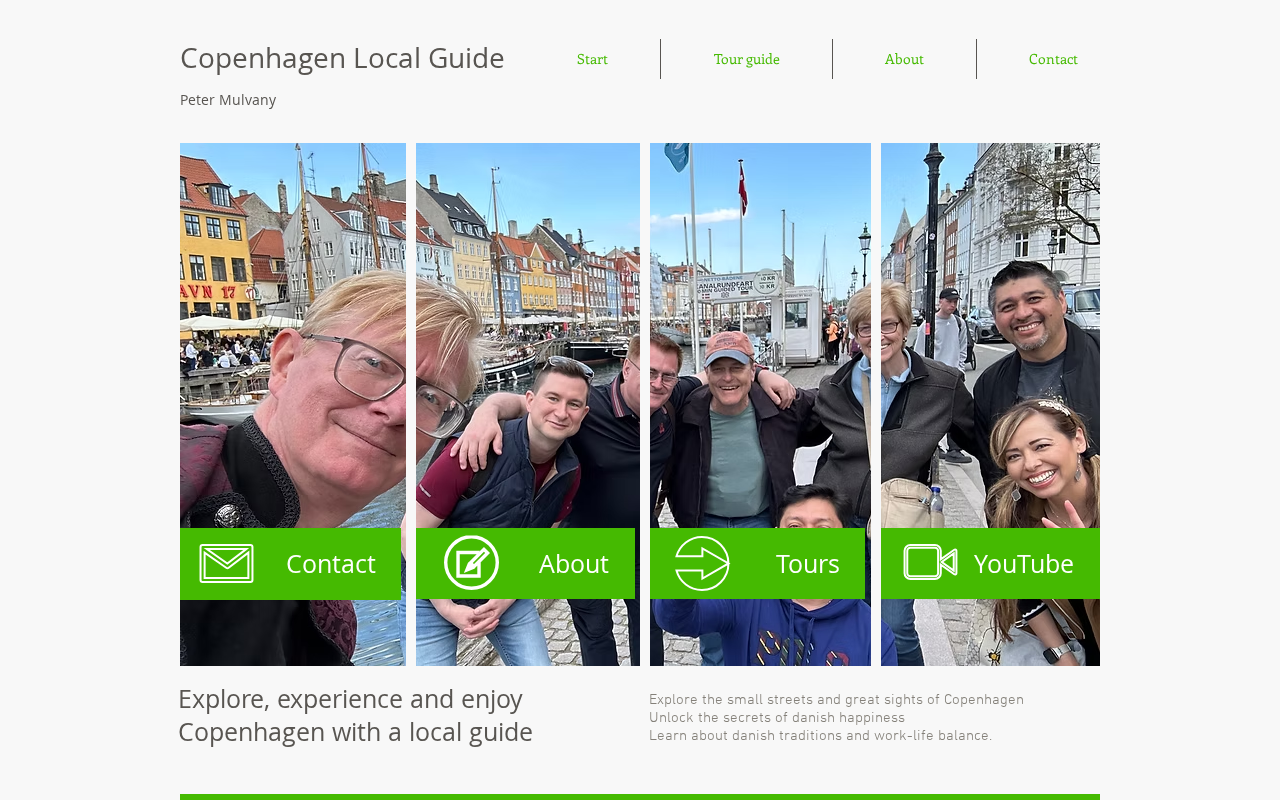Click the pencil-edit icon on About tile

point(471,563)
